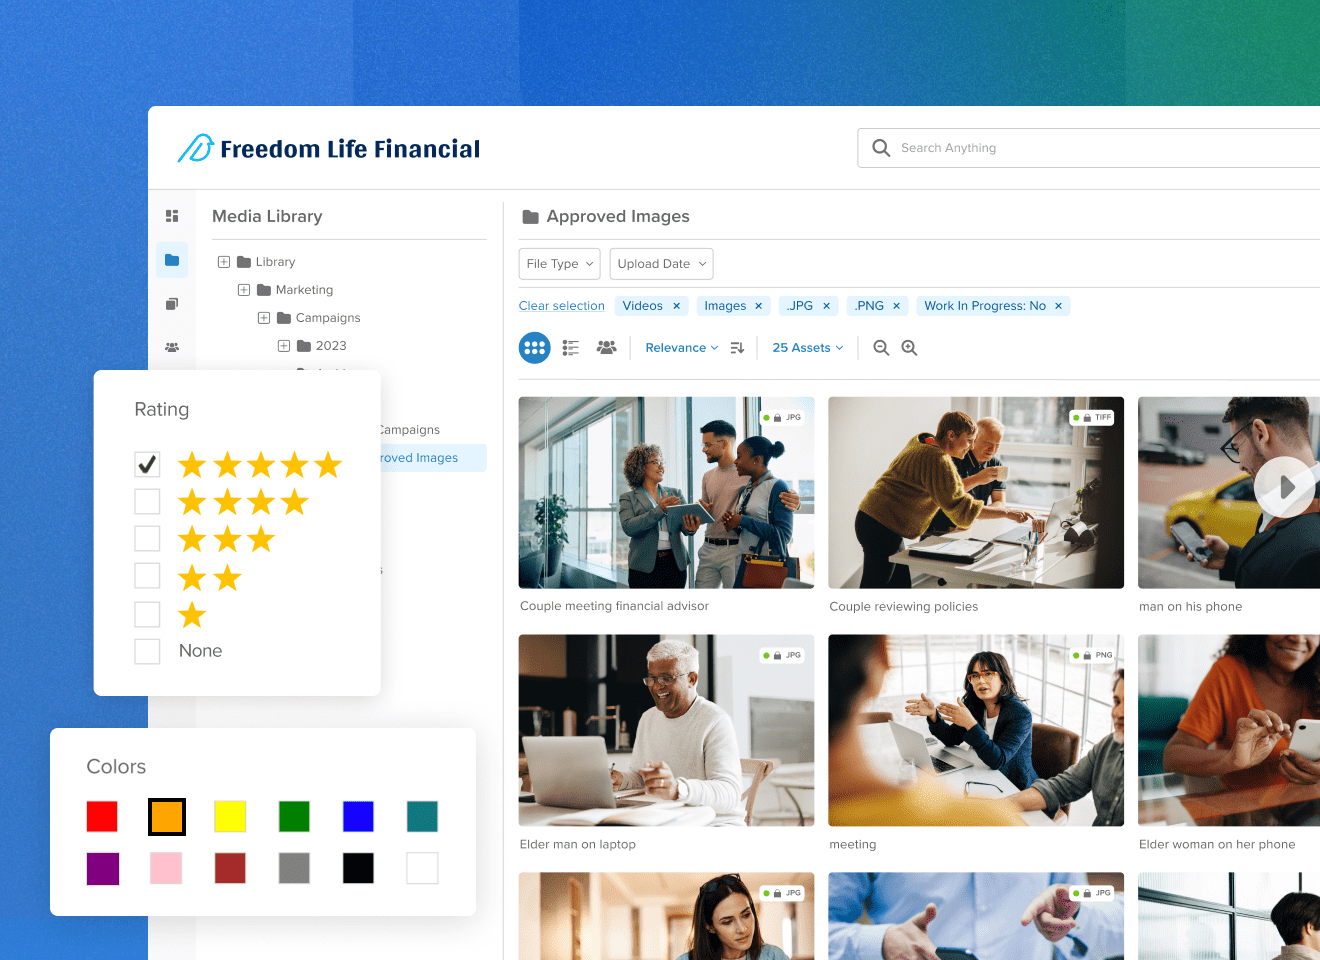Select the black color swatch
Viewport: 1320px width, 960px height.
pyautogui.click(x=358, y=869)
